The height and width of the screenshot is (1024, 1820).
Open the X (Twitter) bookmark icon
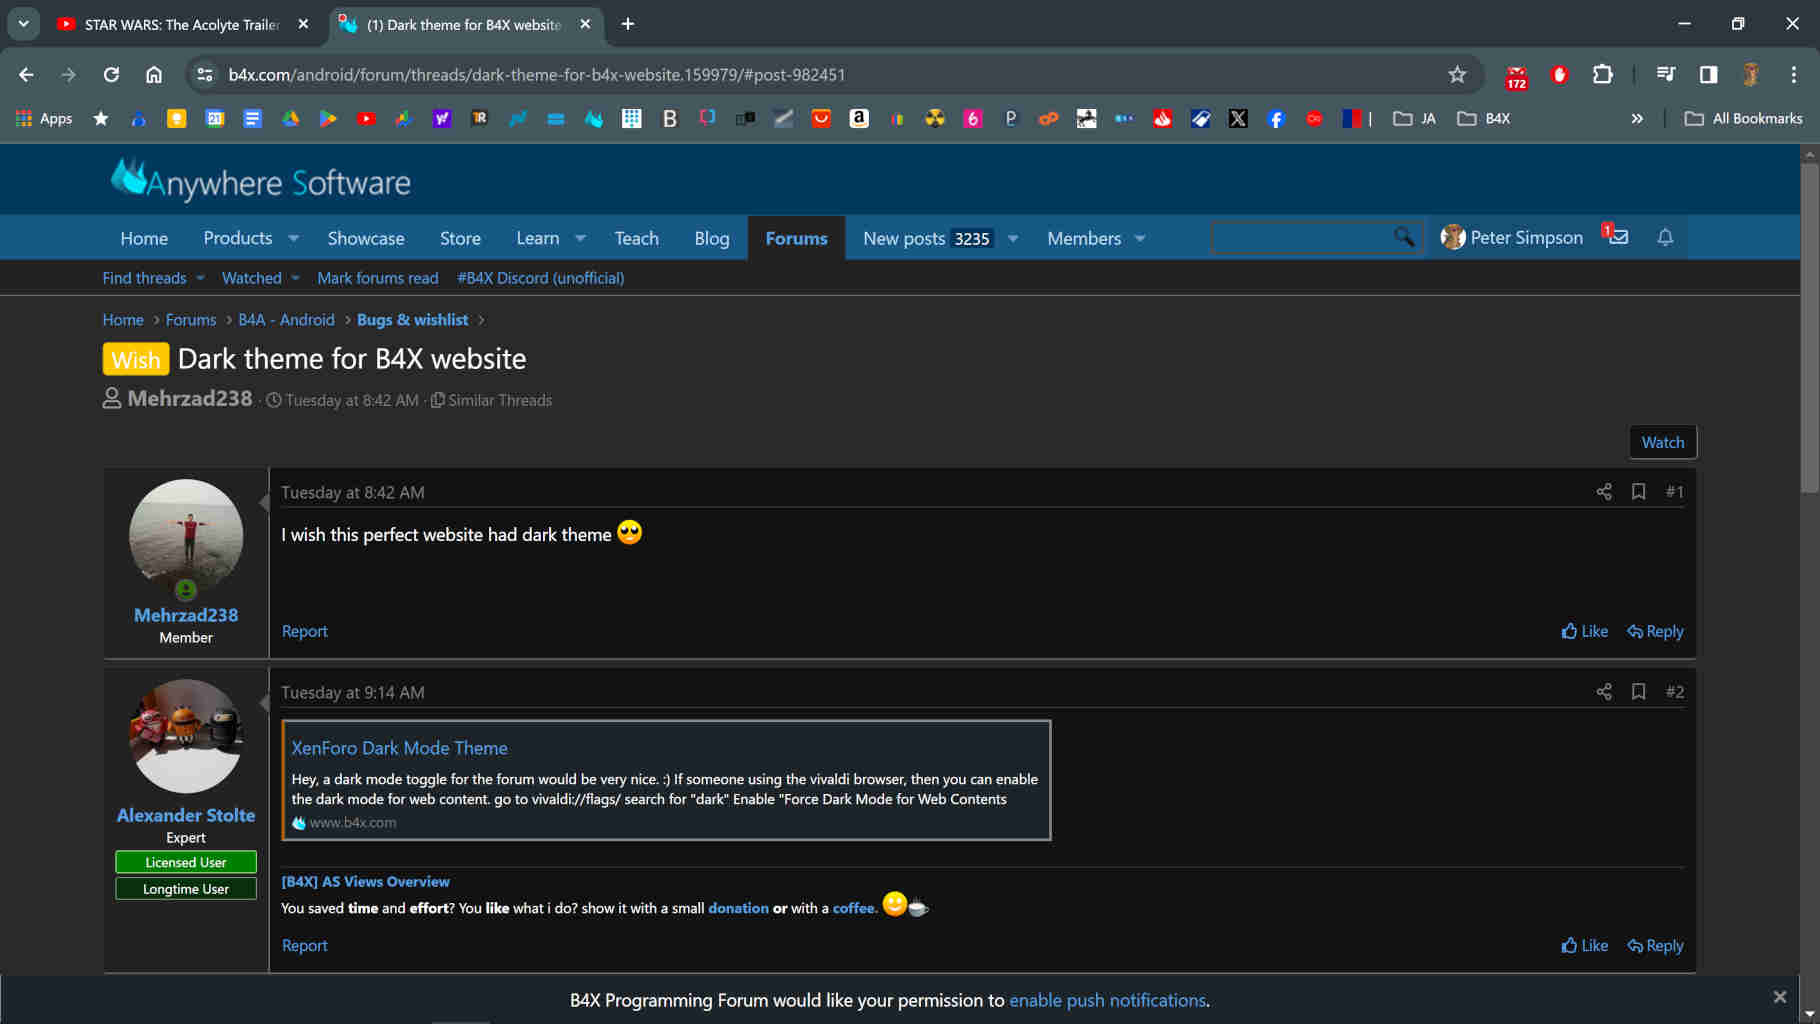pyautogui.click(x=1238, y=118)
